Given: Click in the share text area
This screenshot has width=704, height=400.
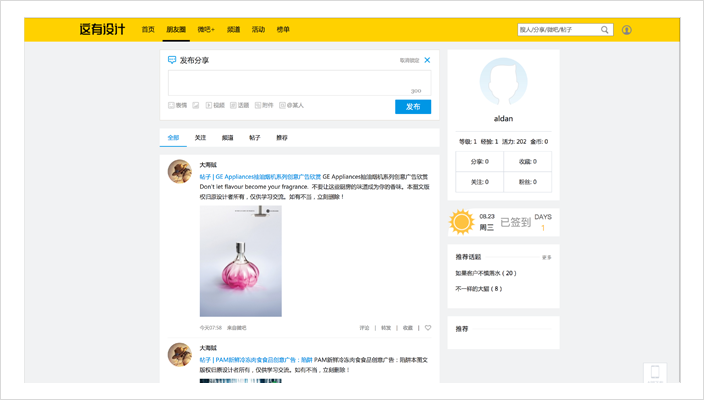Looking at the screenshot, I should click(x=299, y=83).
